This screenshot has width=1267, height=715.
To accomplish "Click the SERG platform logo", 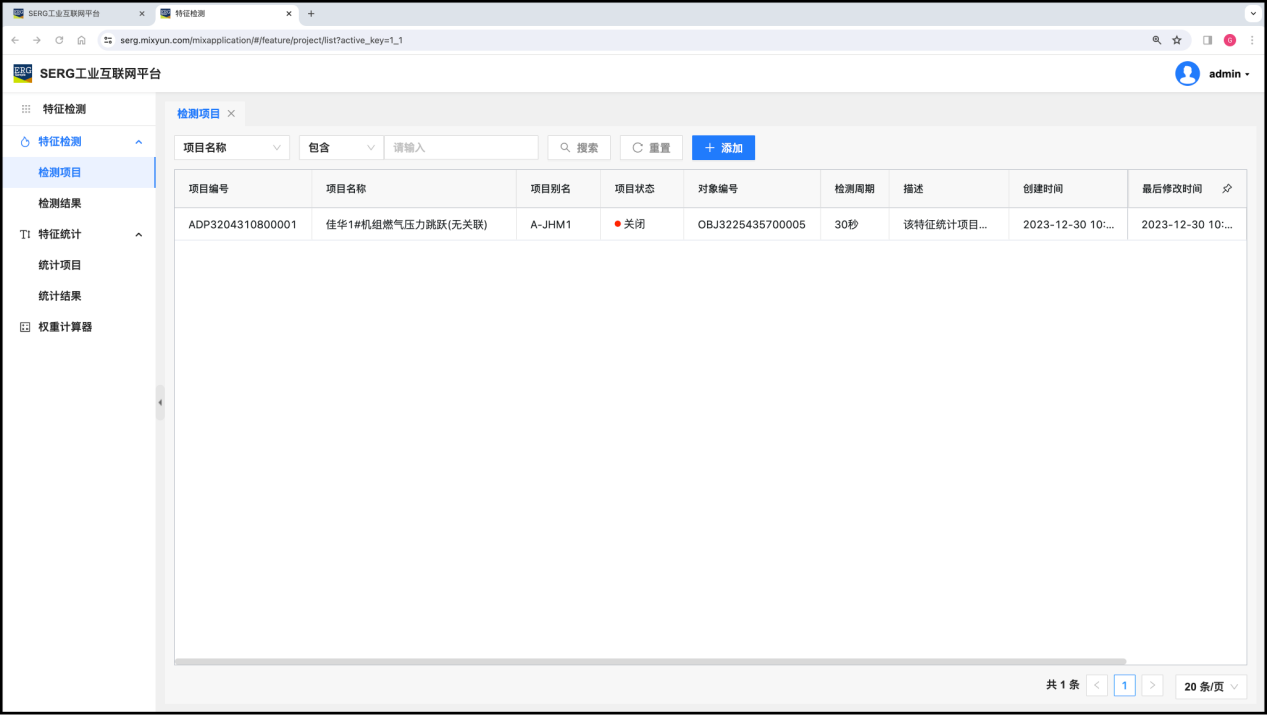I will coord(23,74).
